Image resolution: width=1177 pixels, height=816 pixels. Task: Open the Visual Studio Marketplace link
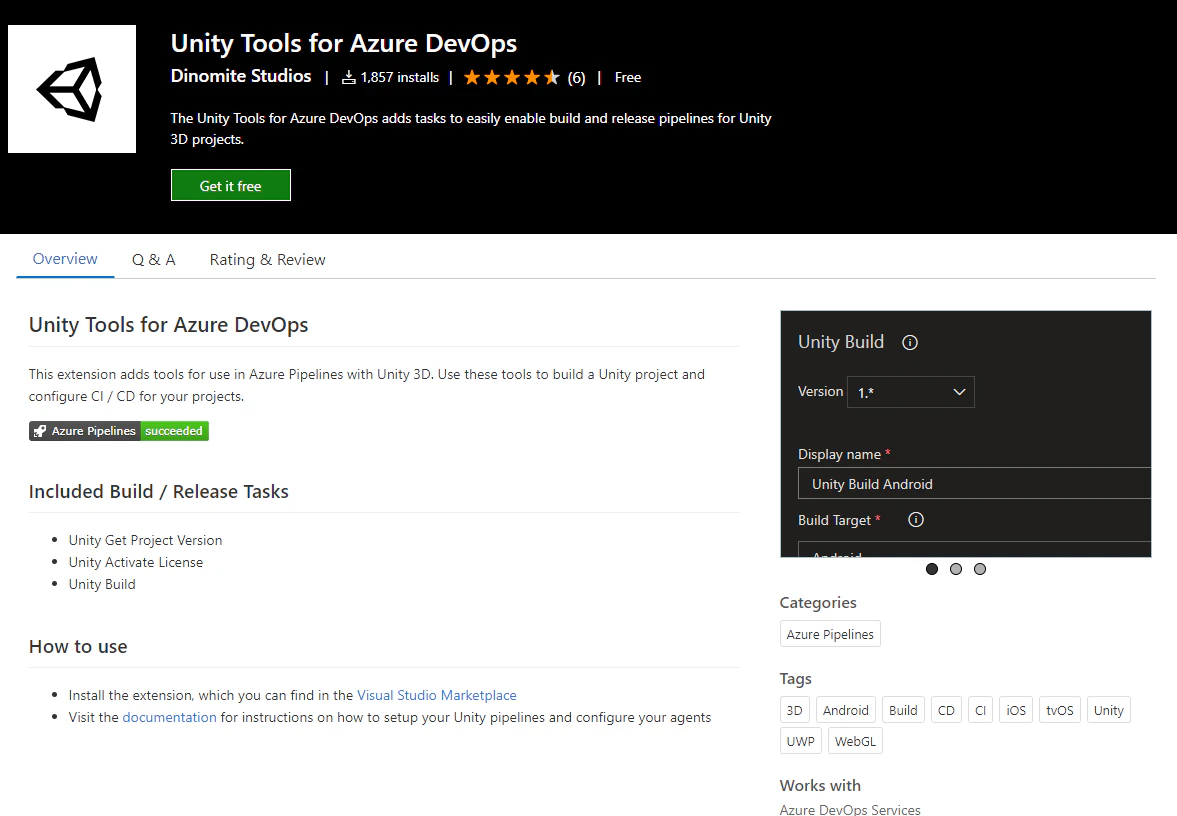437,695
